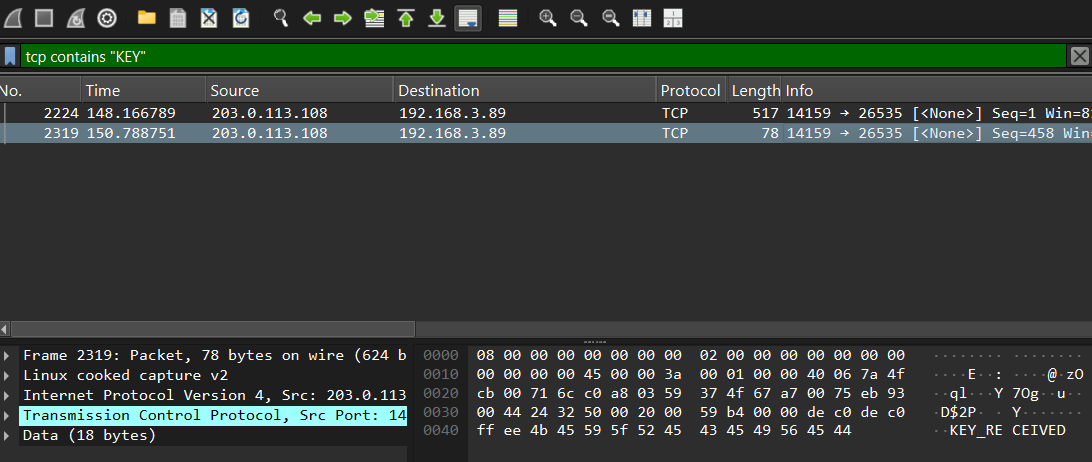This screenshot has height=462, width=1092.
Task: Zoom out on the main window text
Action: pos(579,18)
